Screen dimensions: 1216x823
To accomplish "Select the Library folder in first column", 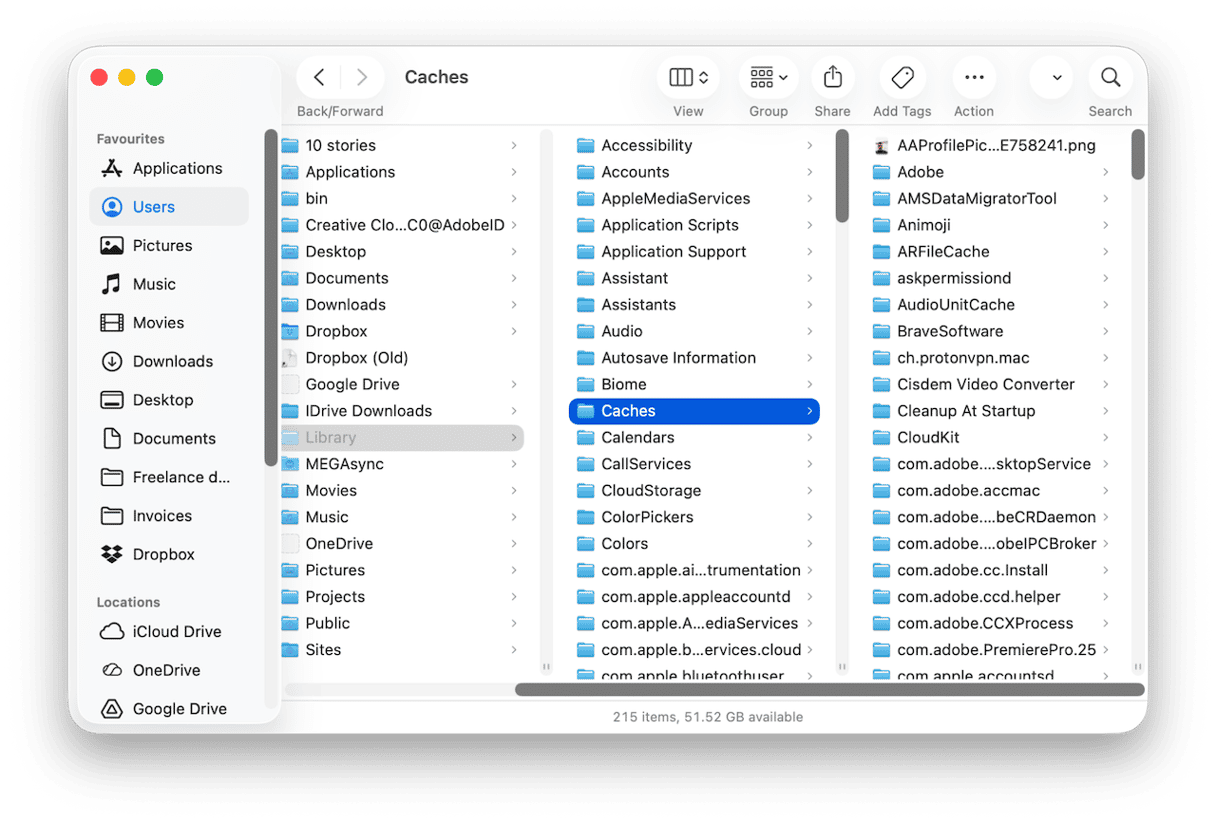I will tap(331, 437).
